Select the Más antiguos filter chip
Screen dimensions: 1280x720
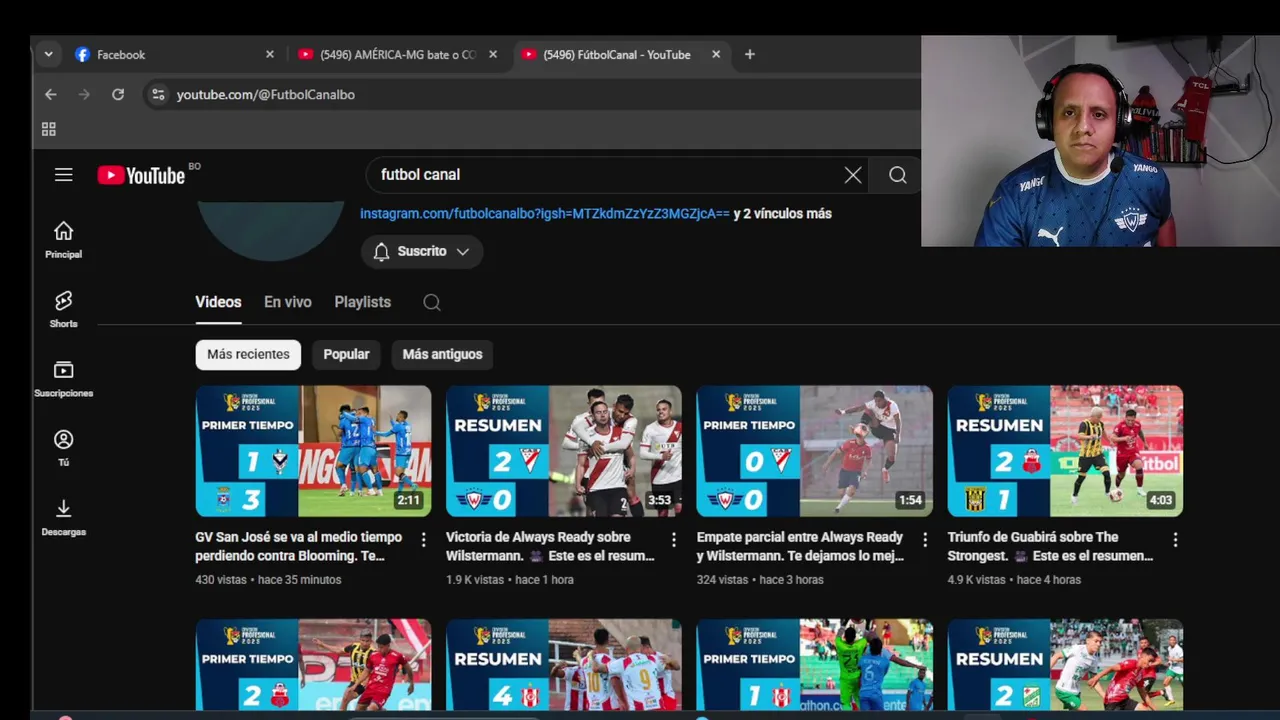pyautogui.click(x=442, y=354)
